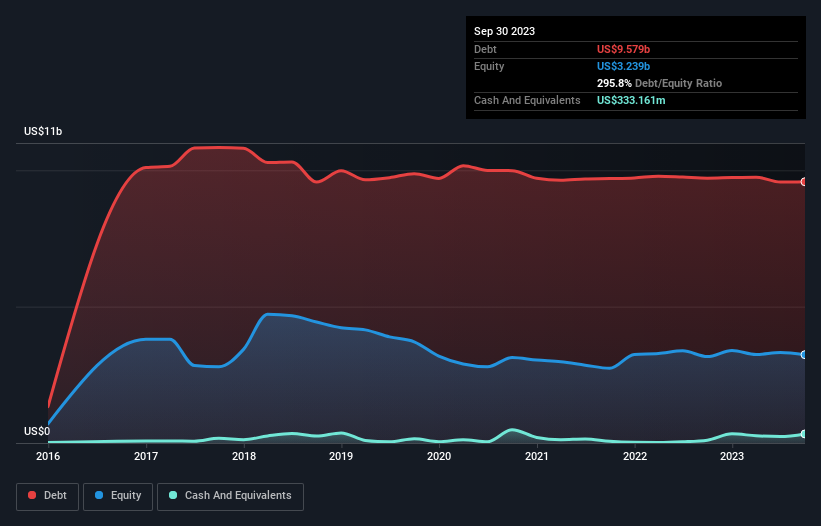Click the US$333.161m cash value
Screen dimensions: 821x526
[631, 100]
